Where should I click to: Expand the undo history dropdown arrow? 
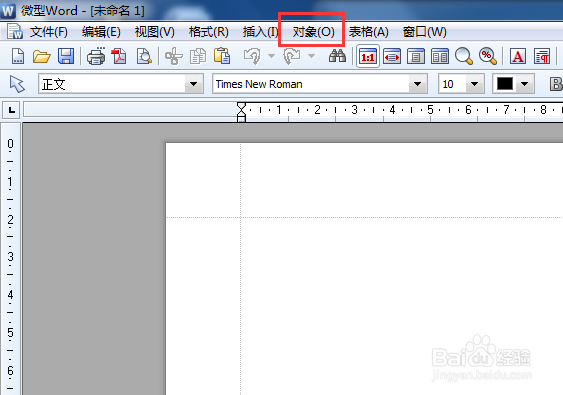coord(271,56)
